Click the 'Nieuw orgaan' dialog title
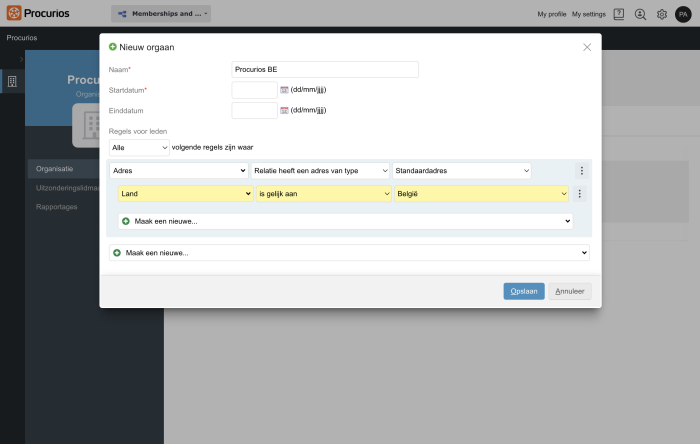 [x=146, y=47]
